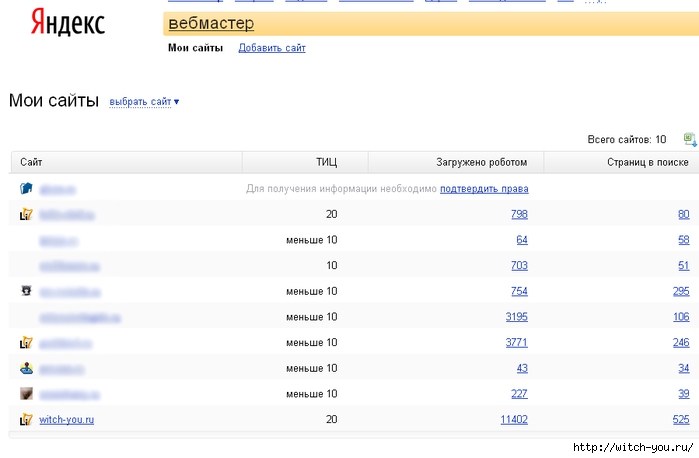The image size is (699, 458).
Task: Click favicon in row with 754 loaded pages
Action: coord(27,291)
